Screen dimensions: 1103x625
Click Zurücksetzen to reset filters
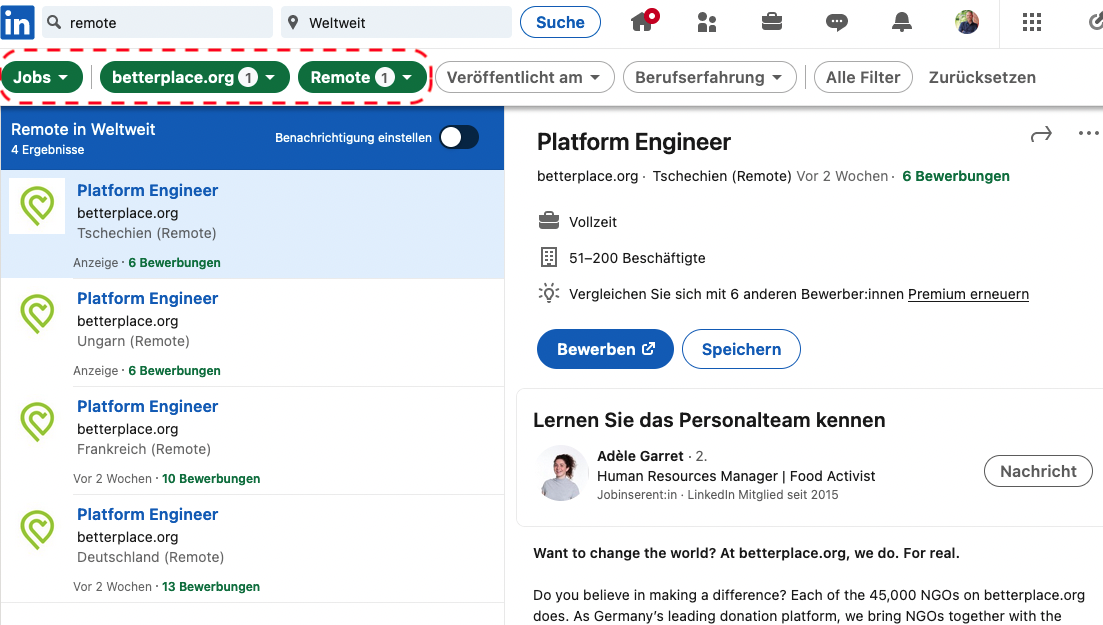982,77
